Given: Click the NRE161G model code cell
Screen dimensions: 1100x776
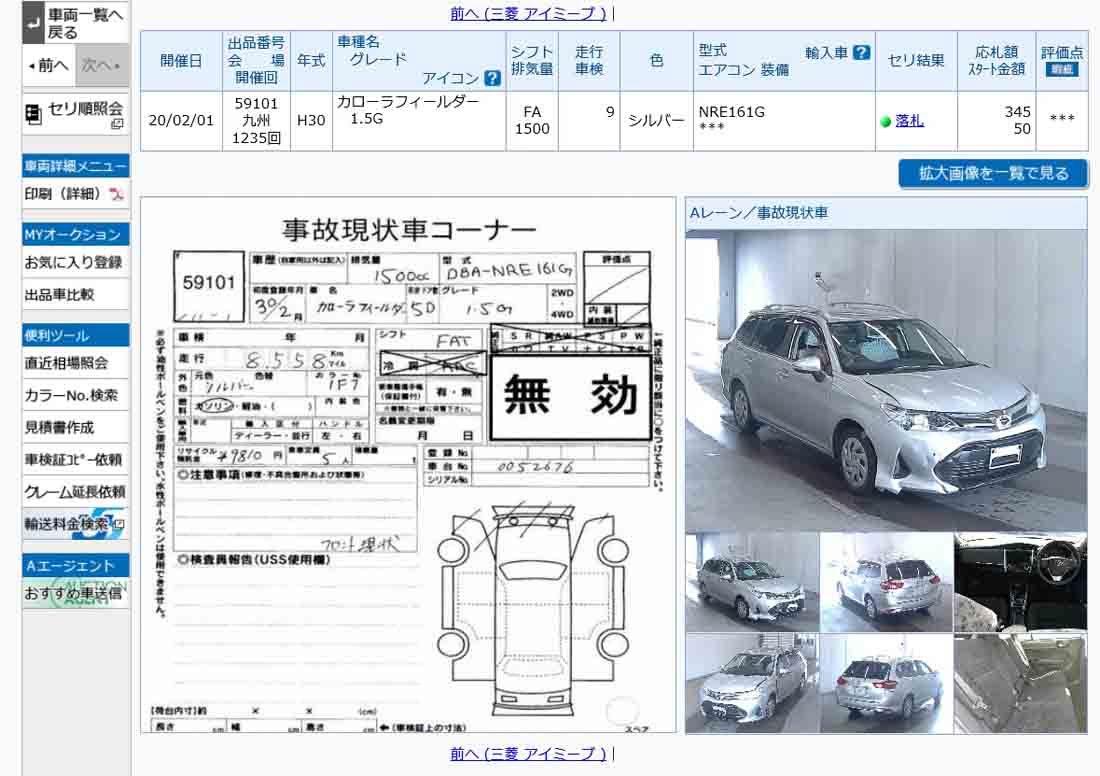Looking at the screenshot, I should point(784,121).
